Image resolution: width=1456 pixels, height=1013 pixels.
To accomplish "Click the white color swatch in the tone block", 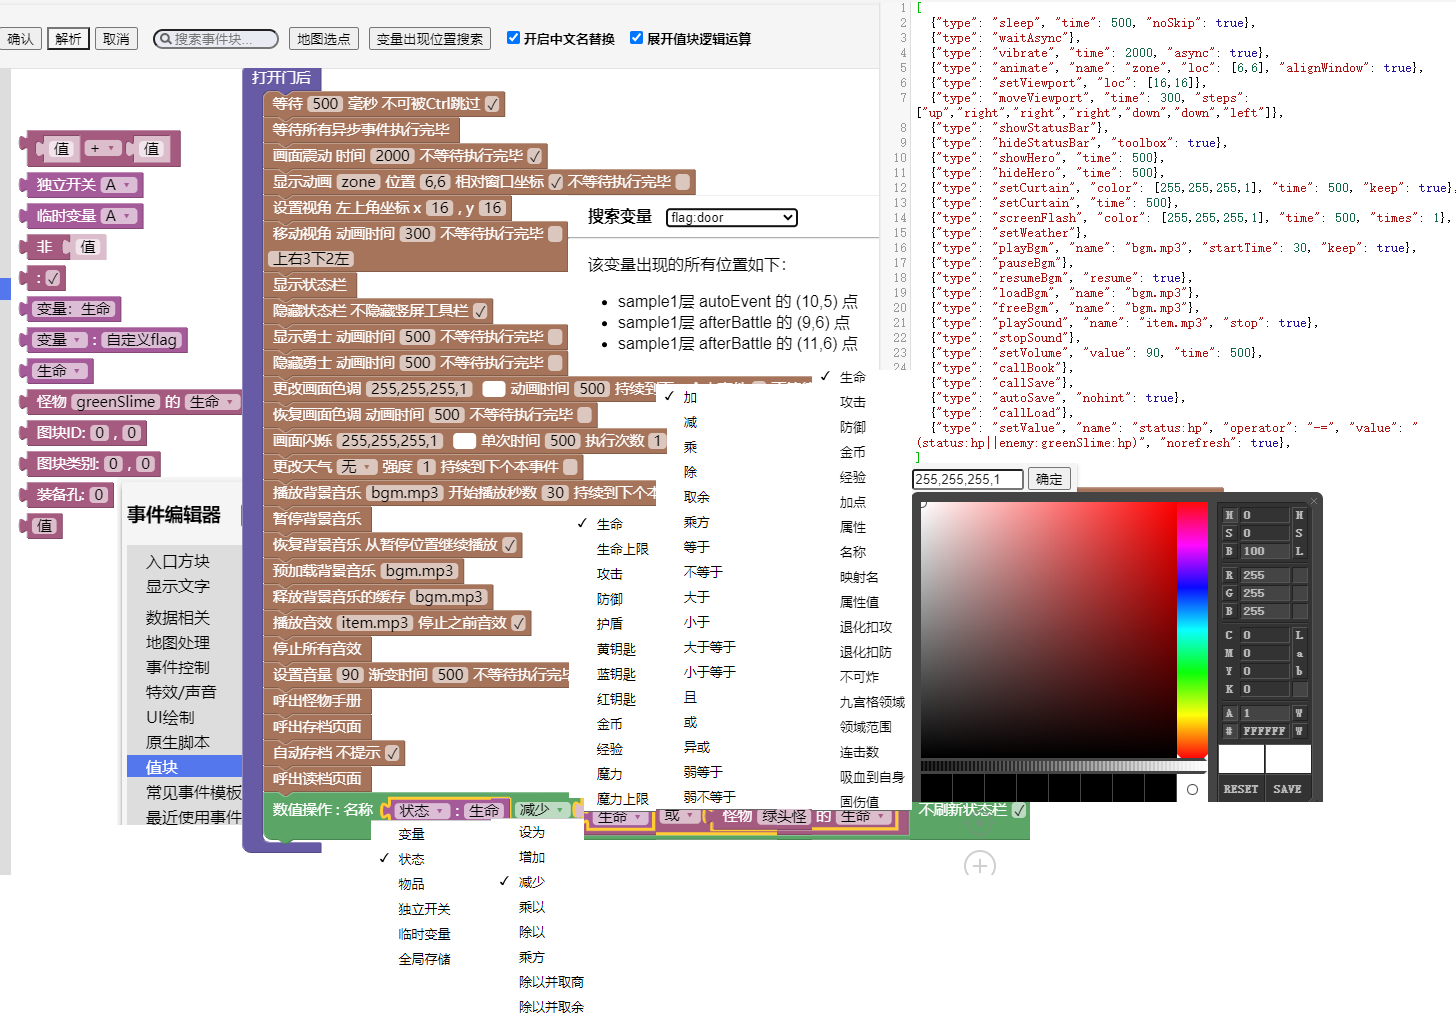I will [x=493, y=389].
